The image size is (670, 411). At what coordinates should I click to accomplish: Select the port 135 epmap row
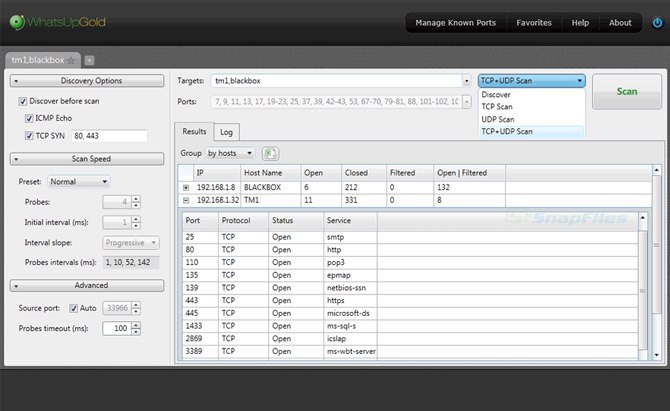click(x=410, y=276)
